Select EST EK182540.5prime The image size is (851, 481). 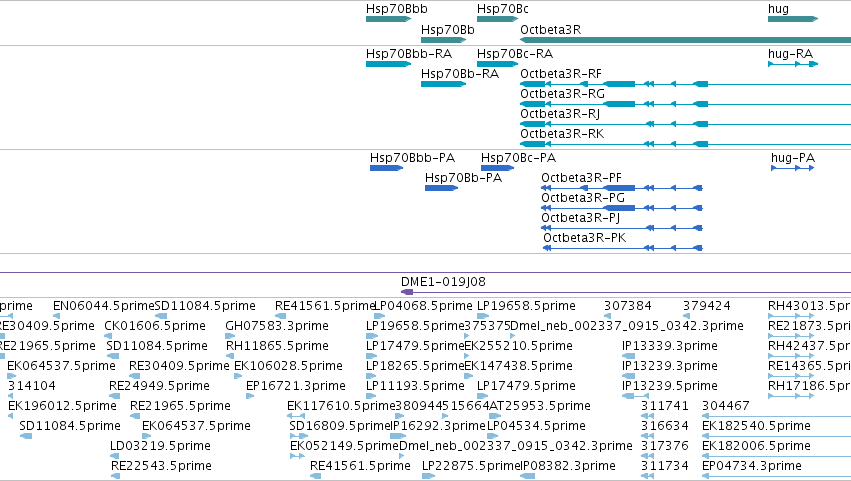coord(776,436)
